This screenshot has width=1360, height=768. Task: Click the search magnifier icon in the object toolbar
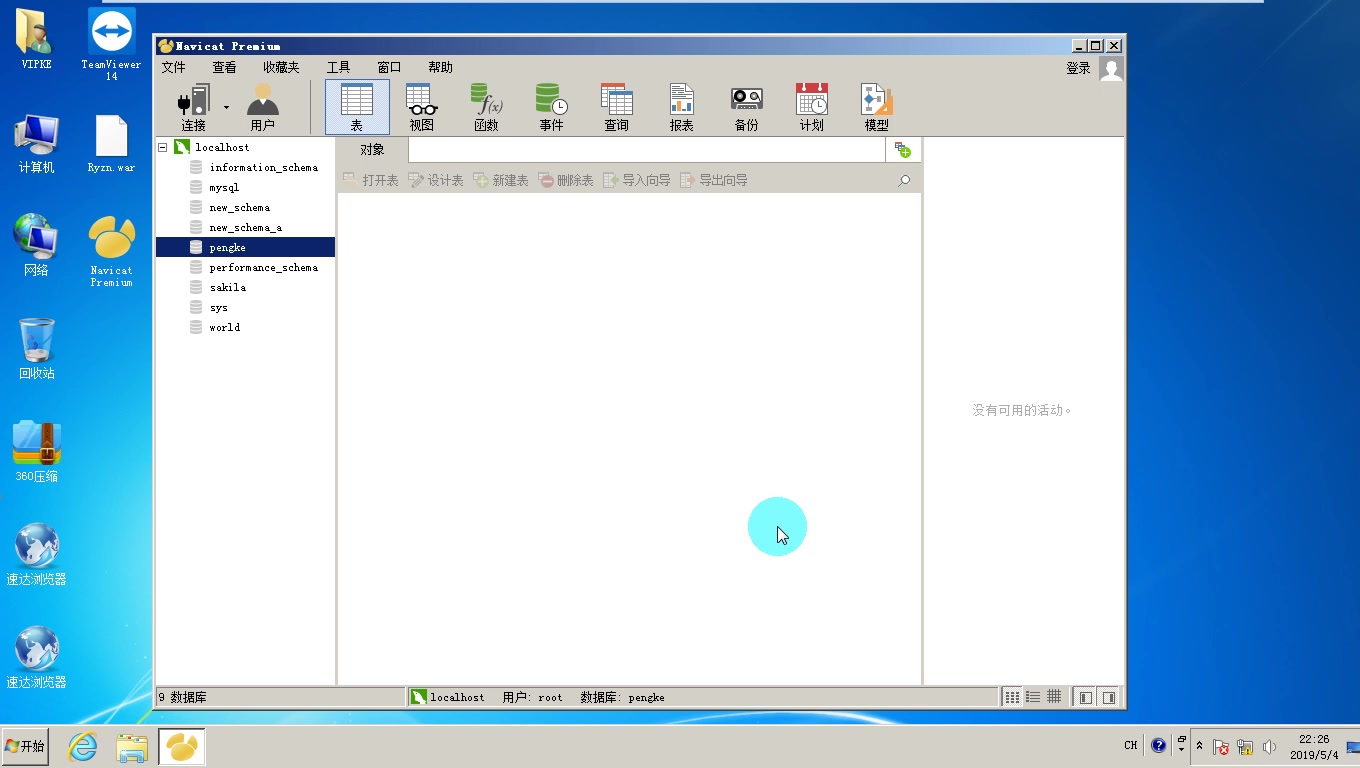tap(904, 181)
